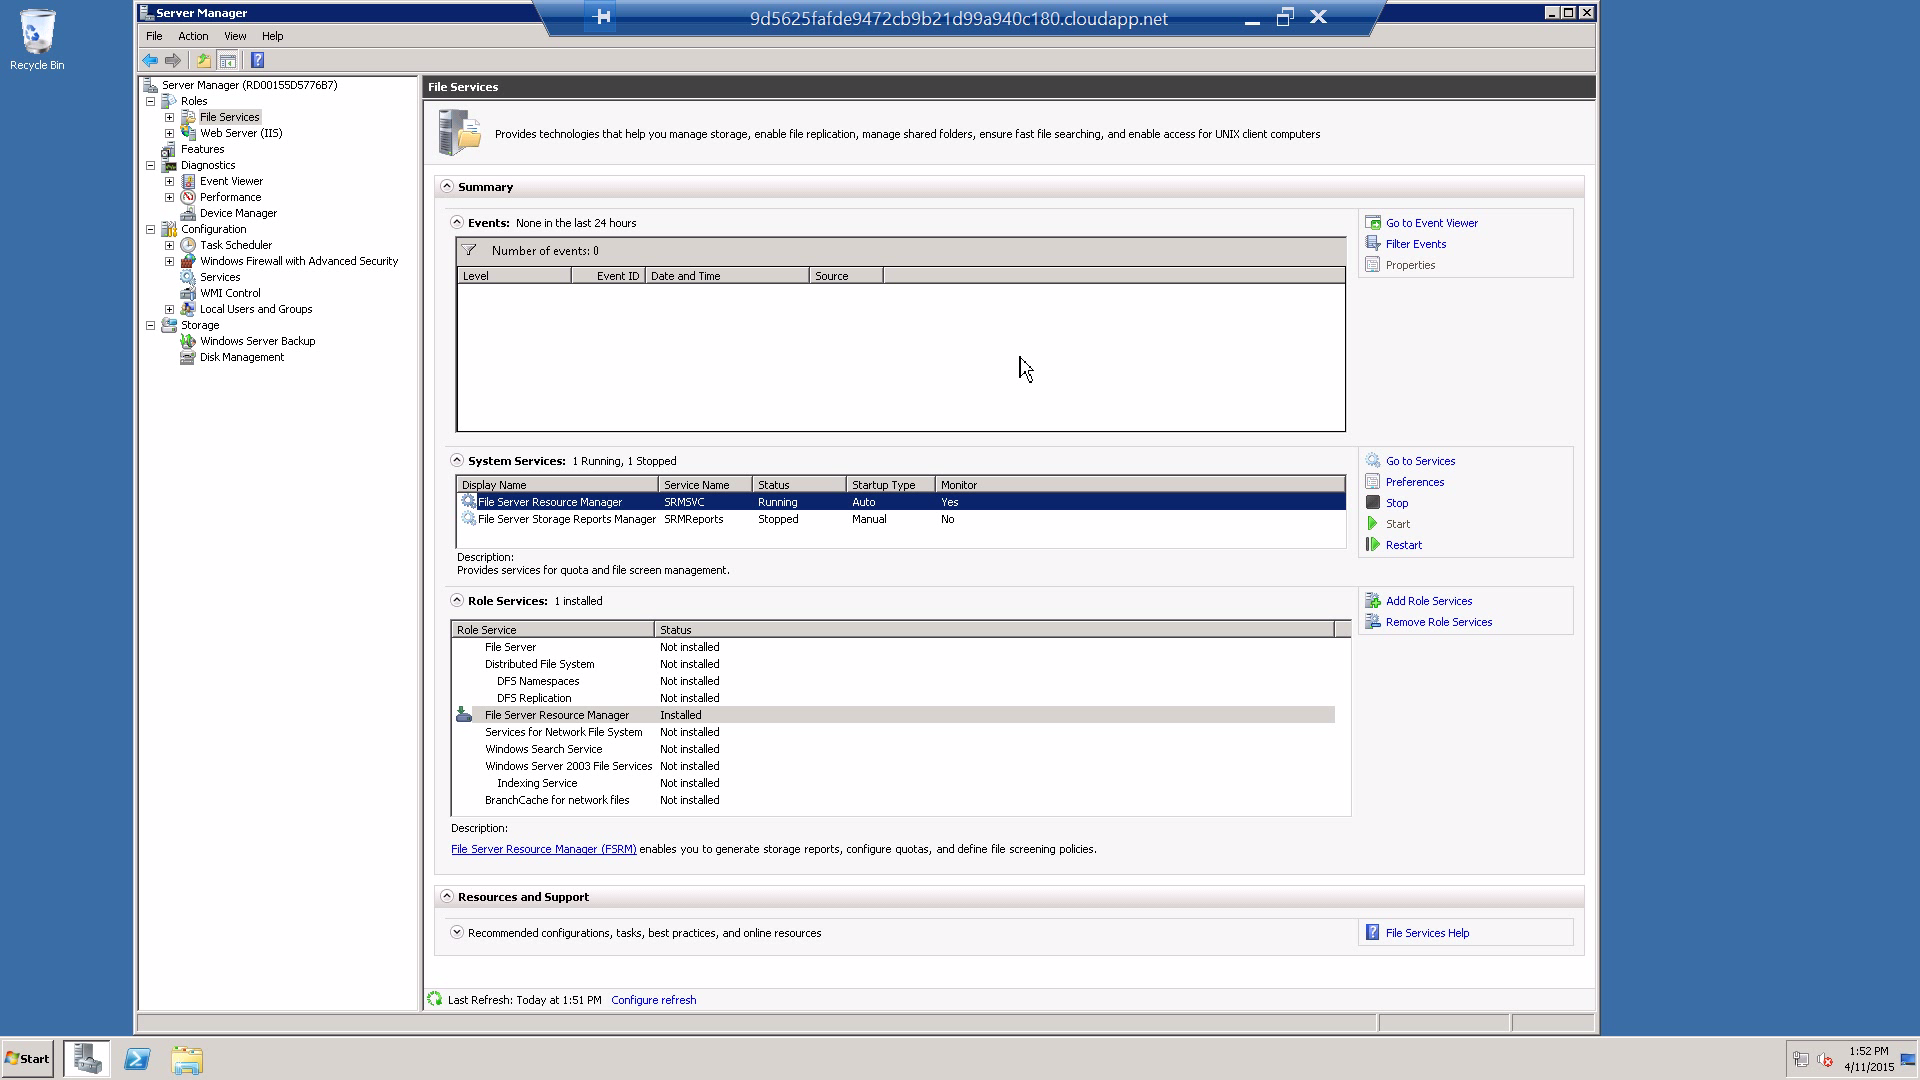The height and width of the screenshot is (1080, 1920).
Task: Collapse the Role Services section
Action: pyautogui.click(x=457, y=600)
